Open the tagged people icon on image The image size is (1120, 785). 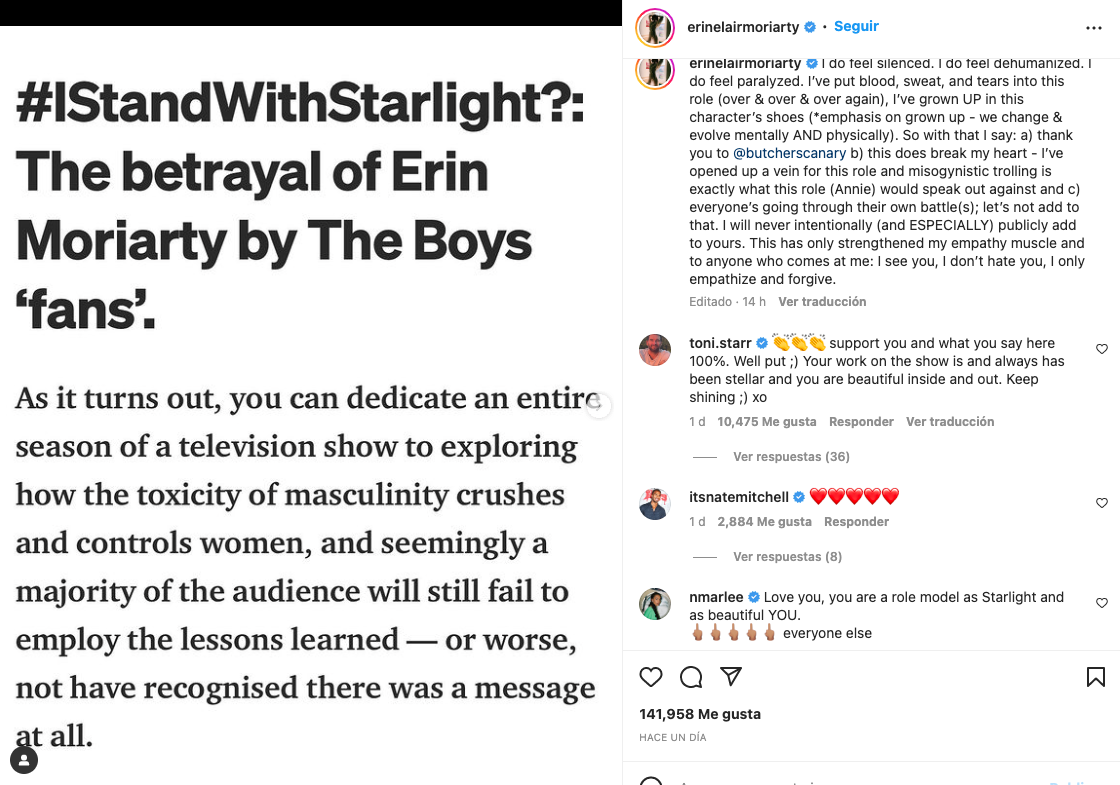tap(24, 760)
